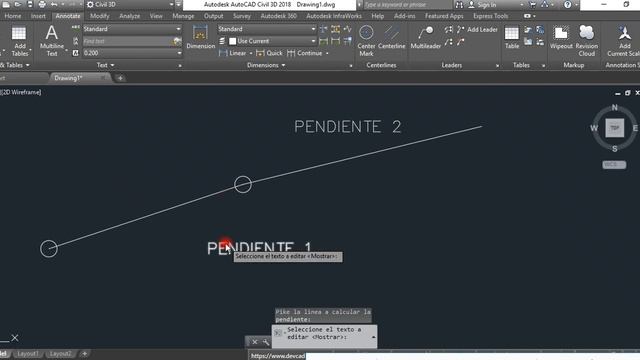Insert a Table from the Tables panel
This screenshot has width=640, height=360.
512,38
